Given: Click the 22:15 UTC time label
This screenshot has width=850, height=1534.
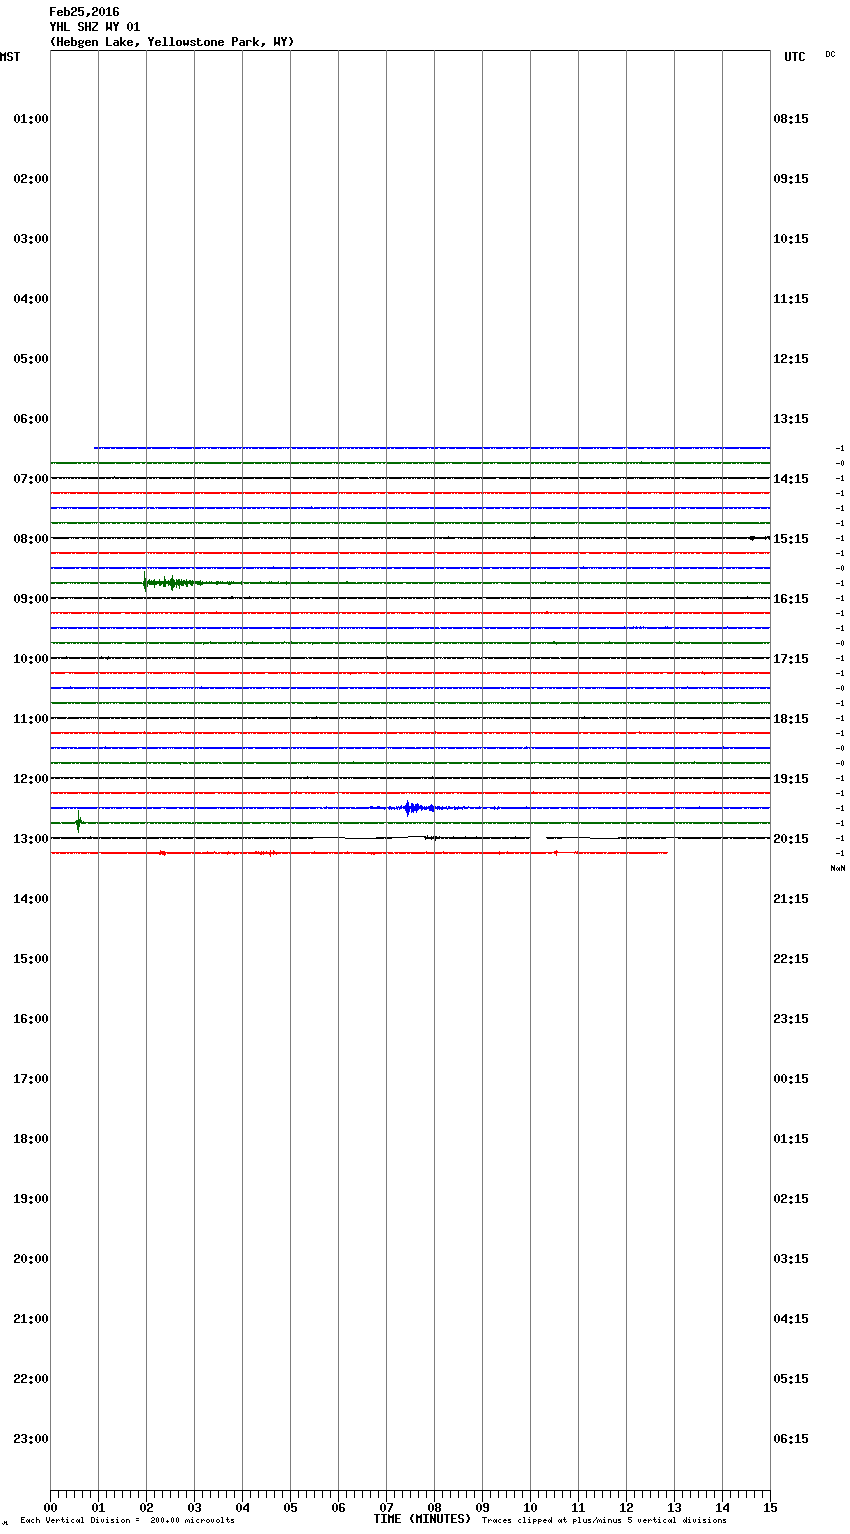Looking at the screenshot, I should click(x=791, y=959).
